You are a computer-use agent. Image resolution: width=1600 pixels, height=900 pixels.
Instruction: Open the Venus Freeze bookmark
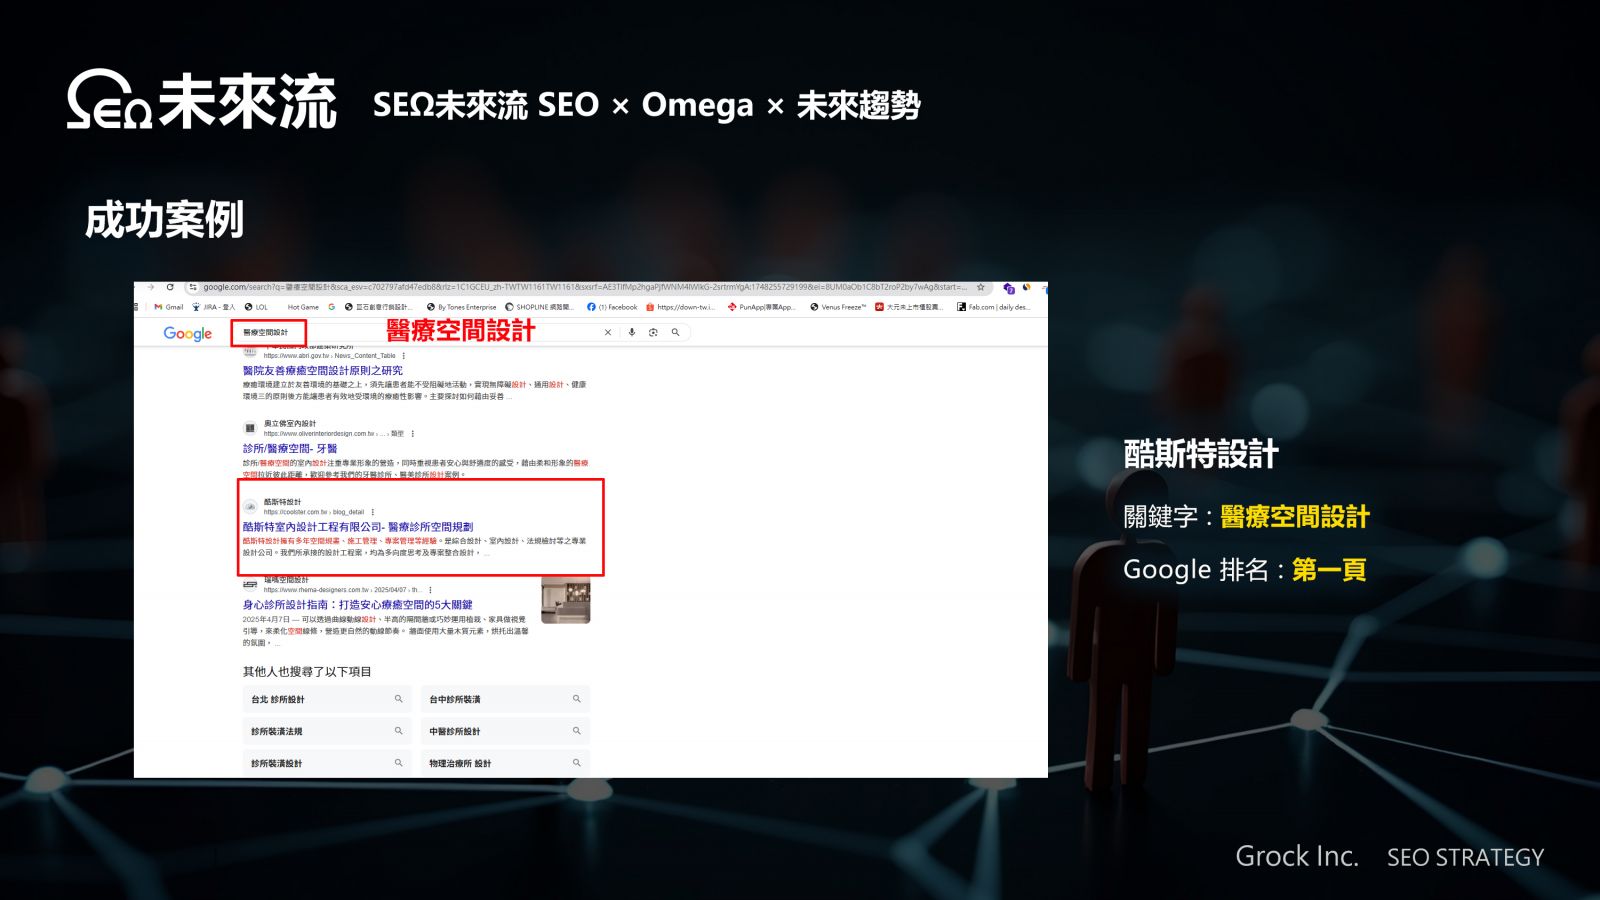pyautogui.click(x=838, y=307)
